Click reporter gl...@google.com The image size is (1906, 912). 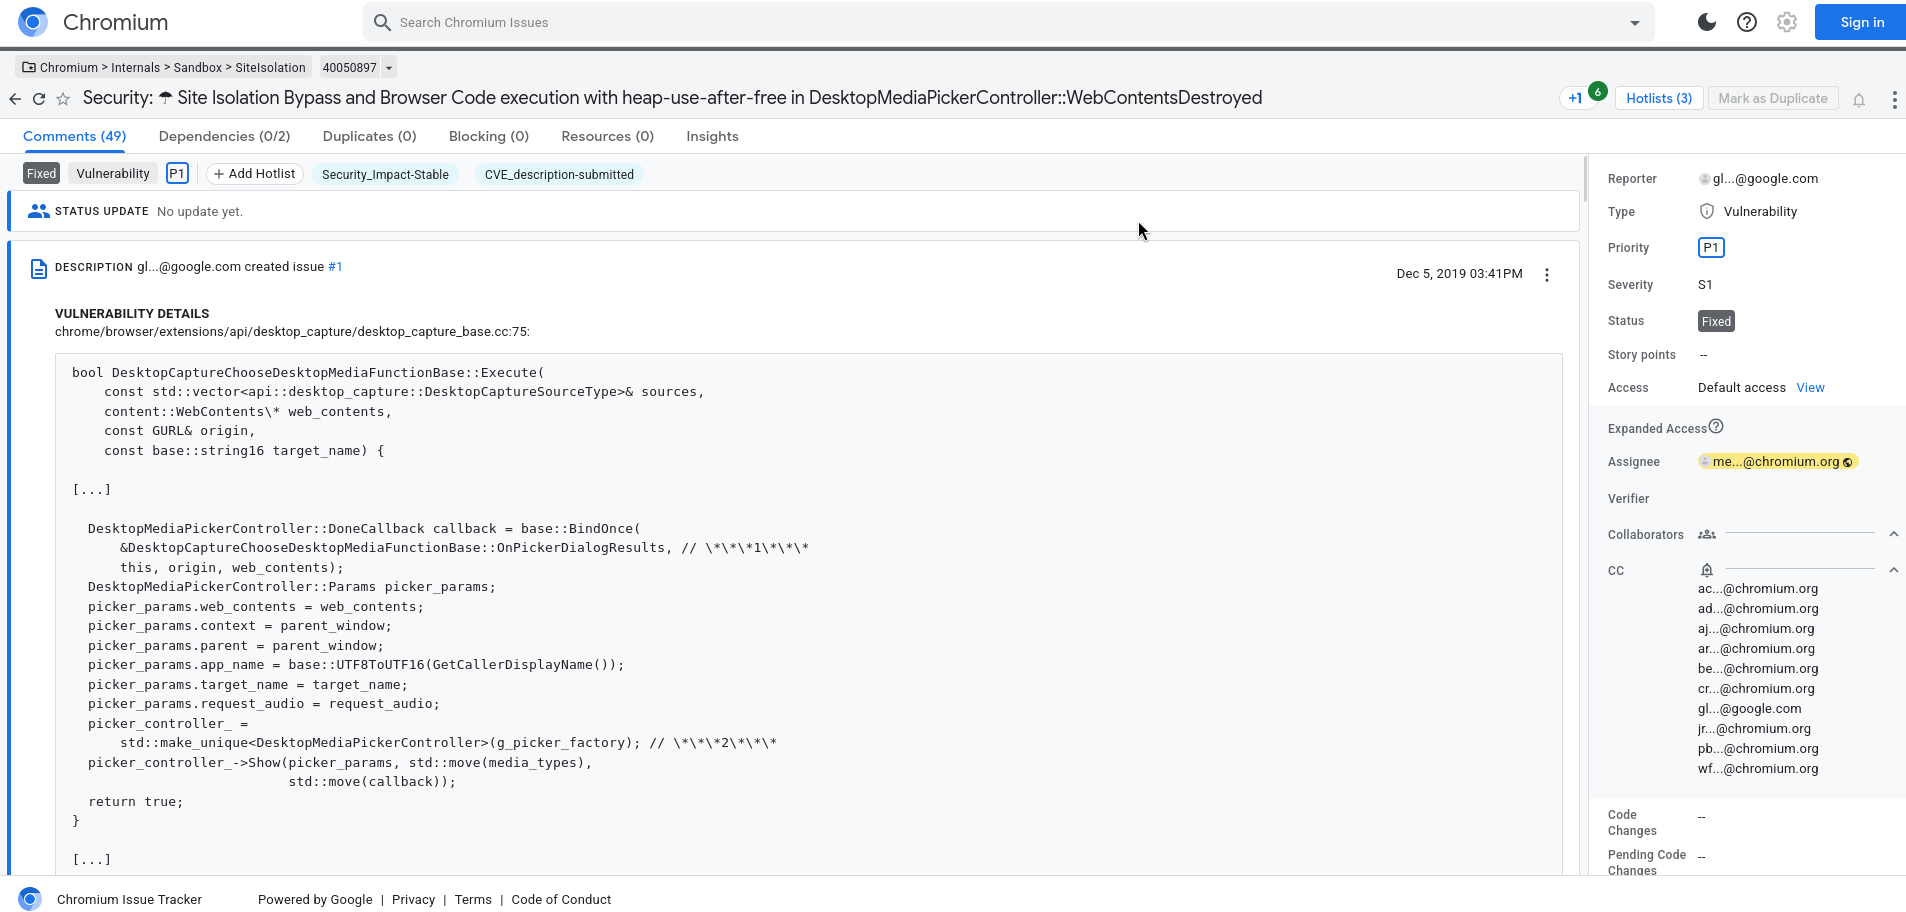(1759, 178)
